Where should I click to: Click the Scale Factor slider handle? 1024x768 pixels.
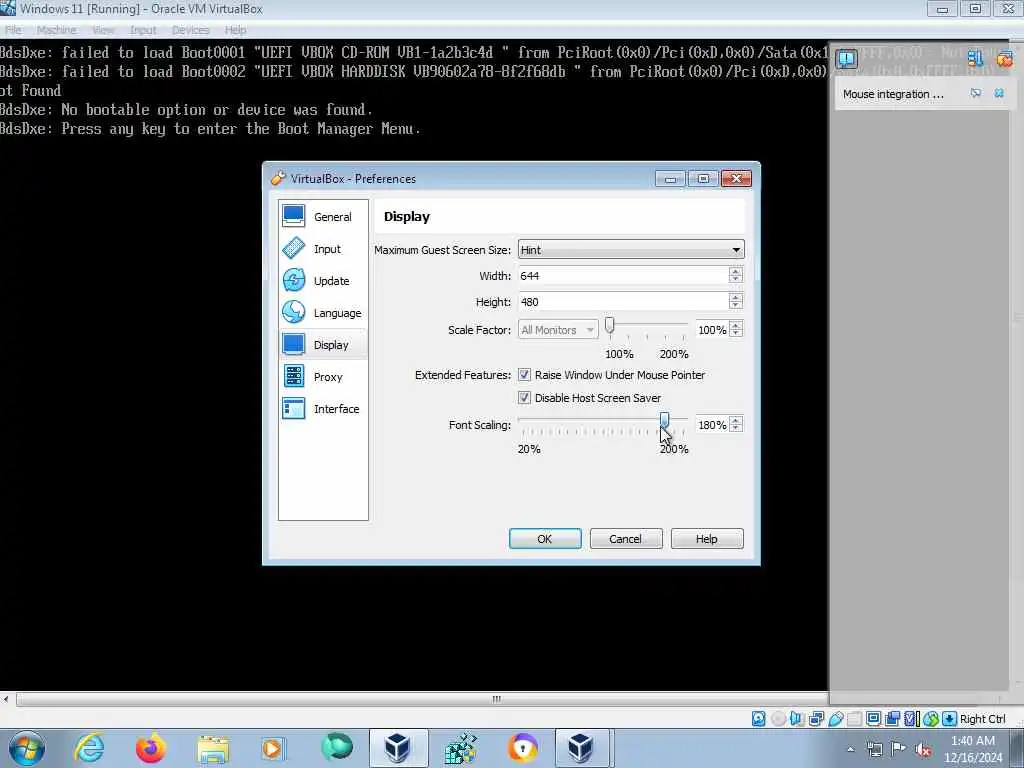coord(609,325)
